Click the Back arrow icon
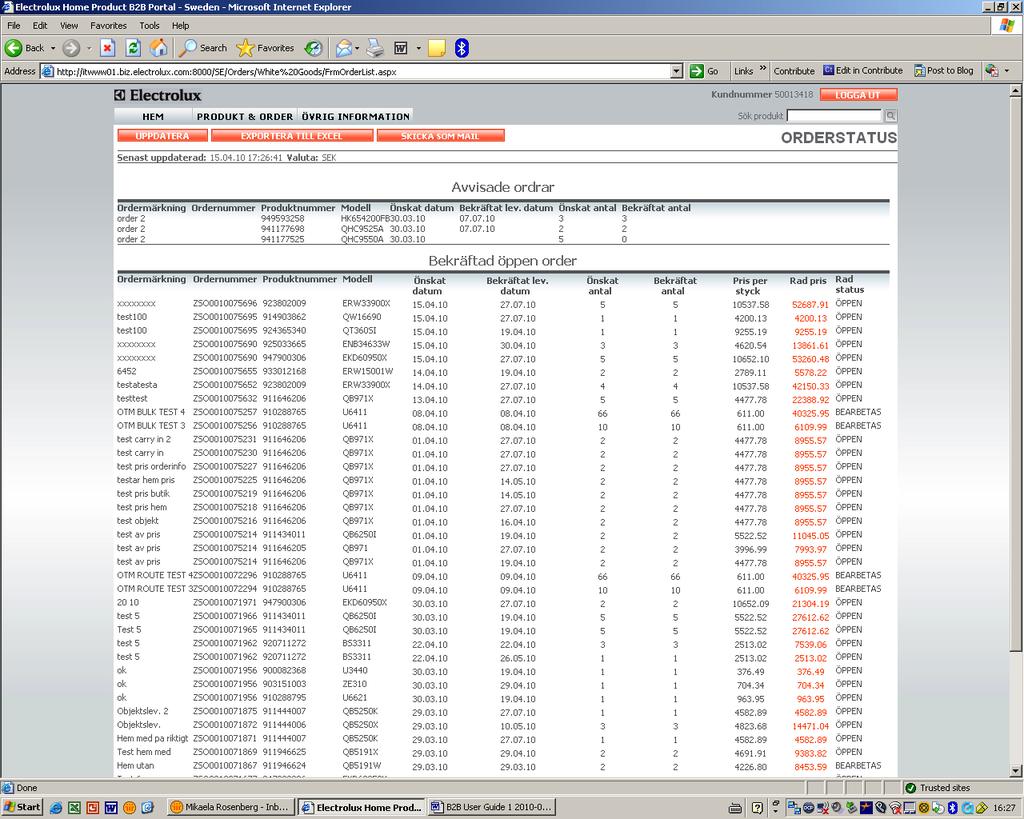 [x=13, y=48]
